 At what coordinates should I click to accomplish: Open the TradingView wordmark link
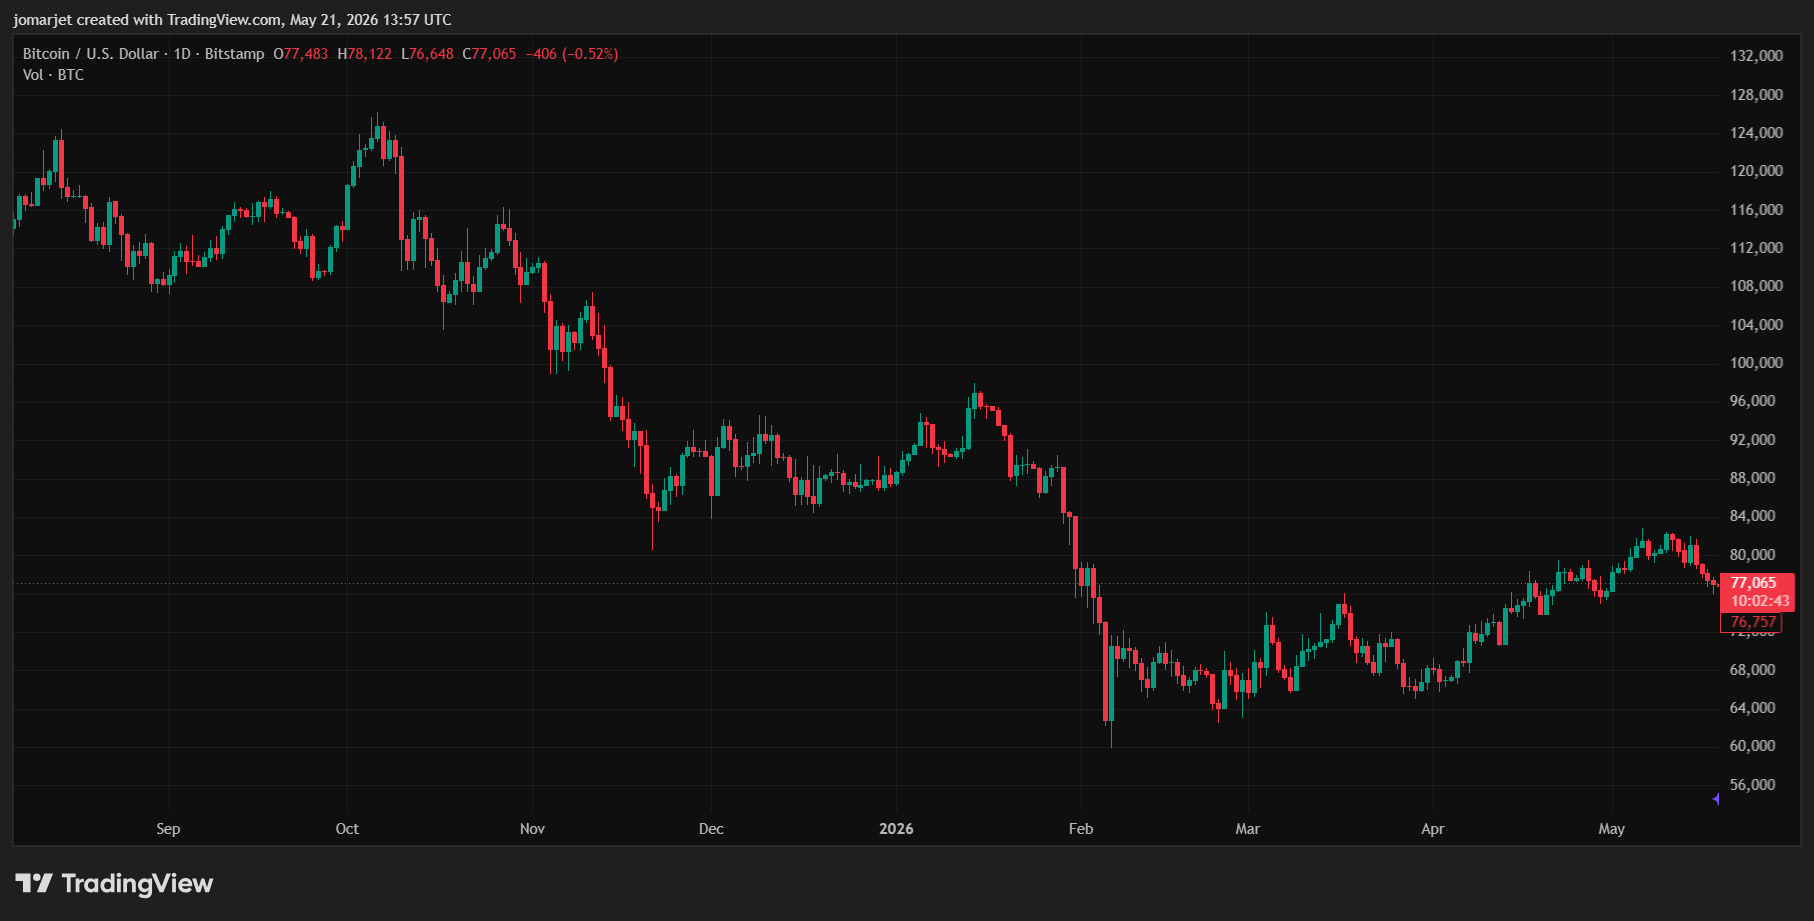(x=137, y=883)
